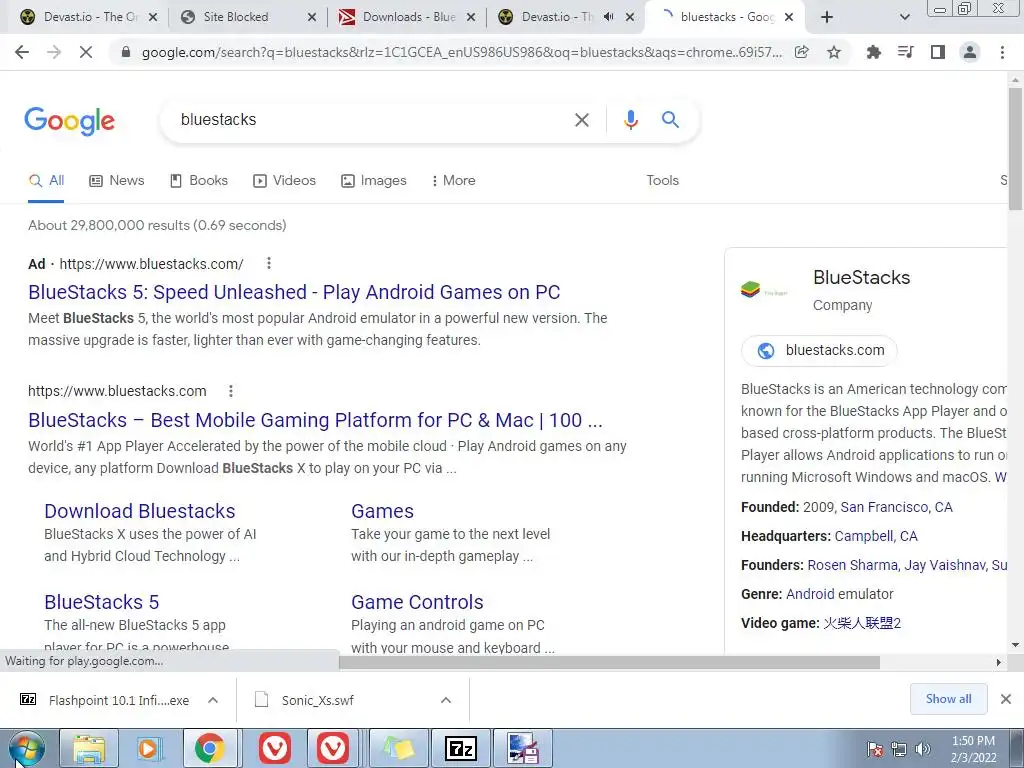
Task: Open the search Tools button
Action: click(662, 180)
